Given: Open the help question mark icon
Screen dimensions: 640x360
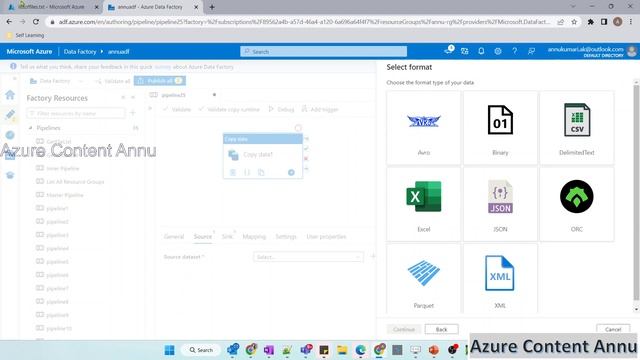Looking at the screenshot, I should pyautogui.click(x=514, y=51).
